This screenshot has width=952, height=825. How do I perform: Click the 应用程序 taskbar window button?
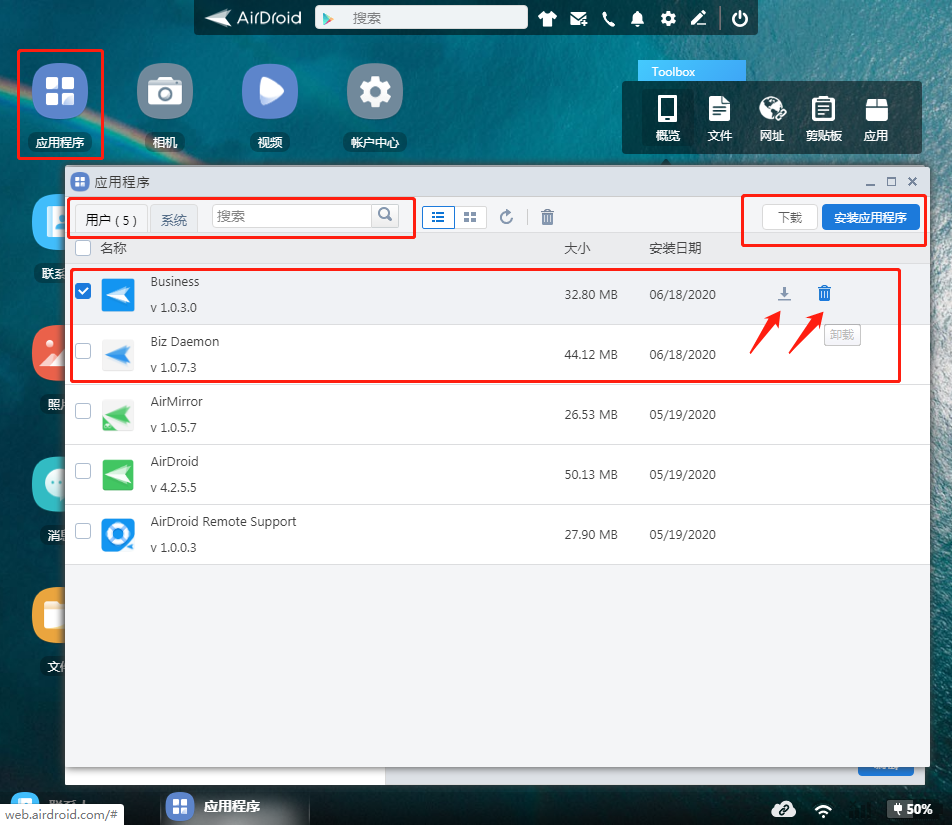235,806
